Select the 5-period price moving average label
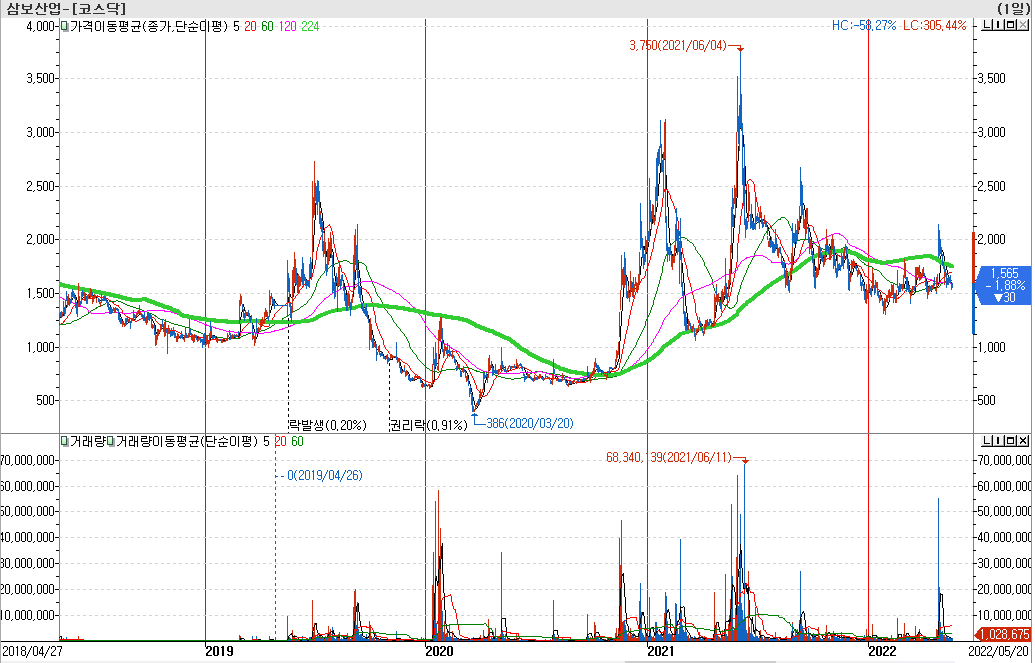The width and height of the screenshot is (1035, 663). point(236,26)
